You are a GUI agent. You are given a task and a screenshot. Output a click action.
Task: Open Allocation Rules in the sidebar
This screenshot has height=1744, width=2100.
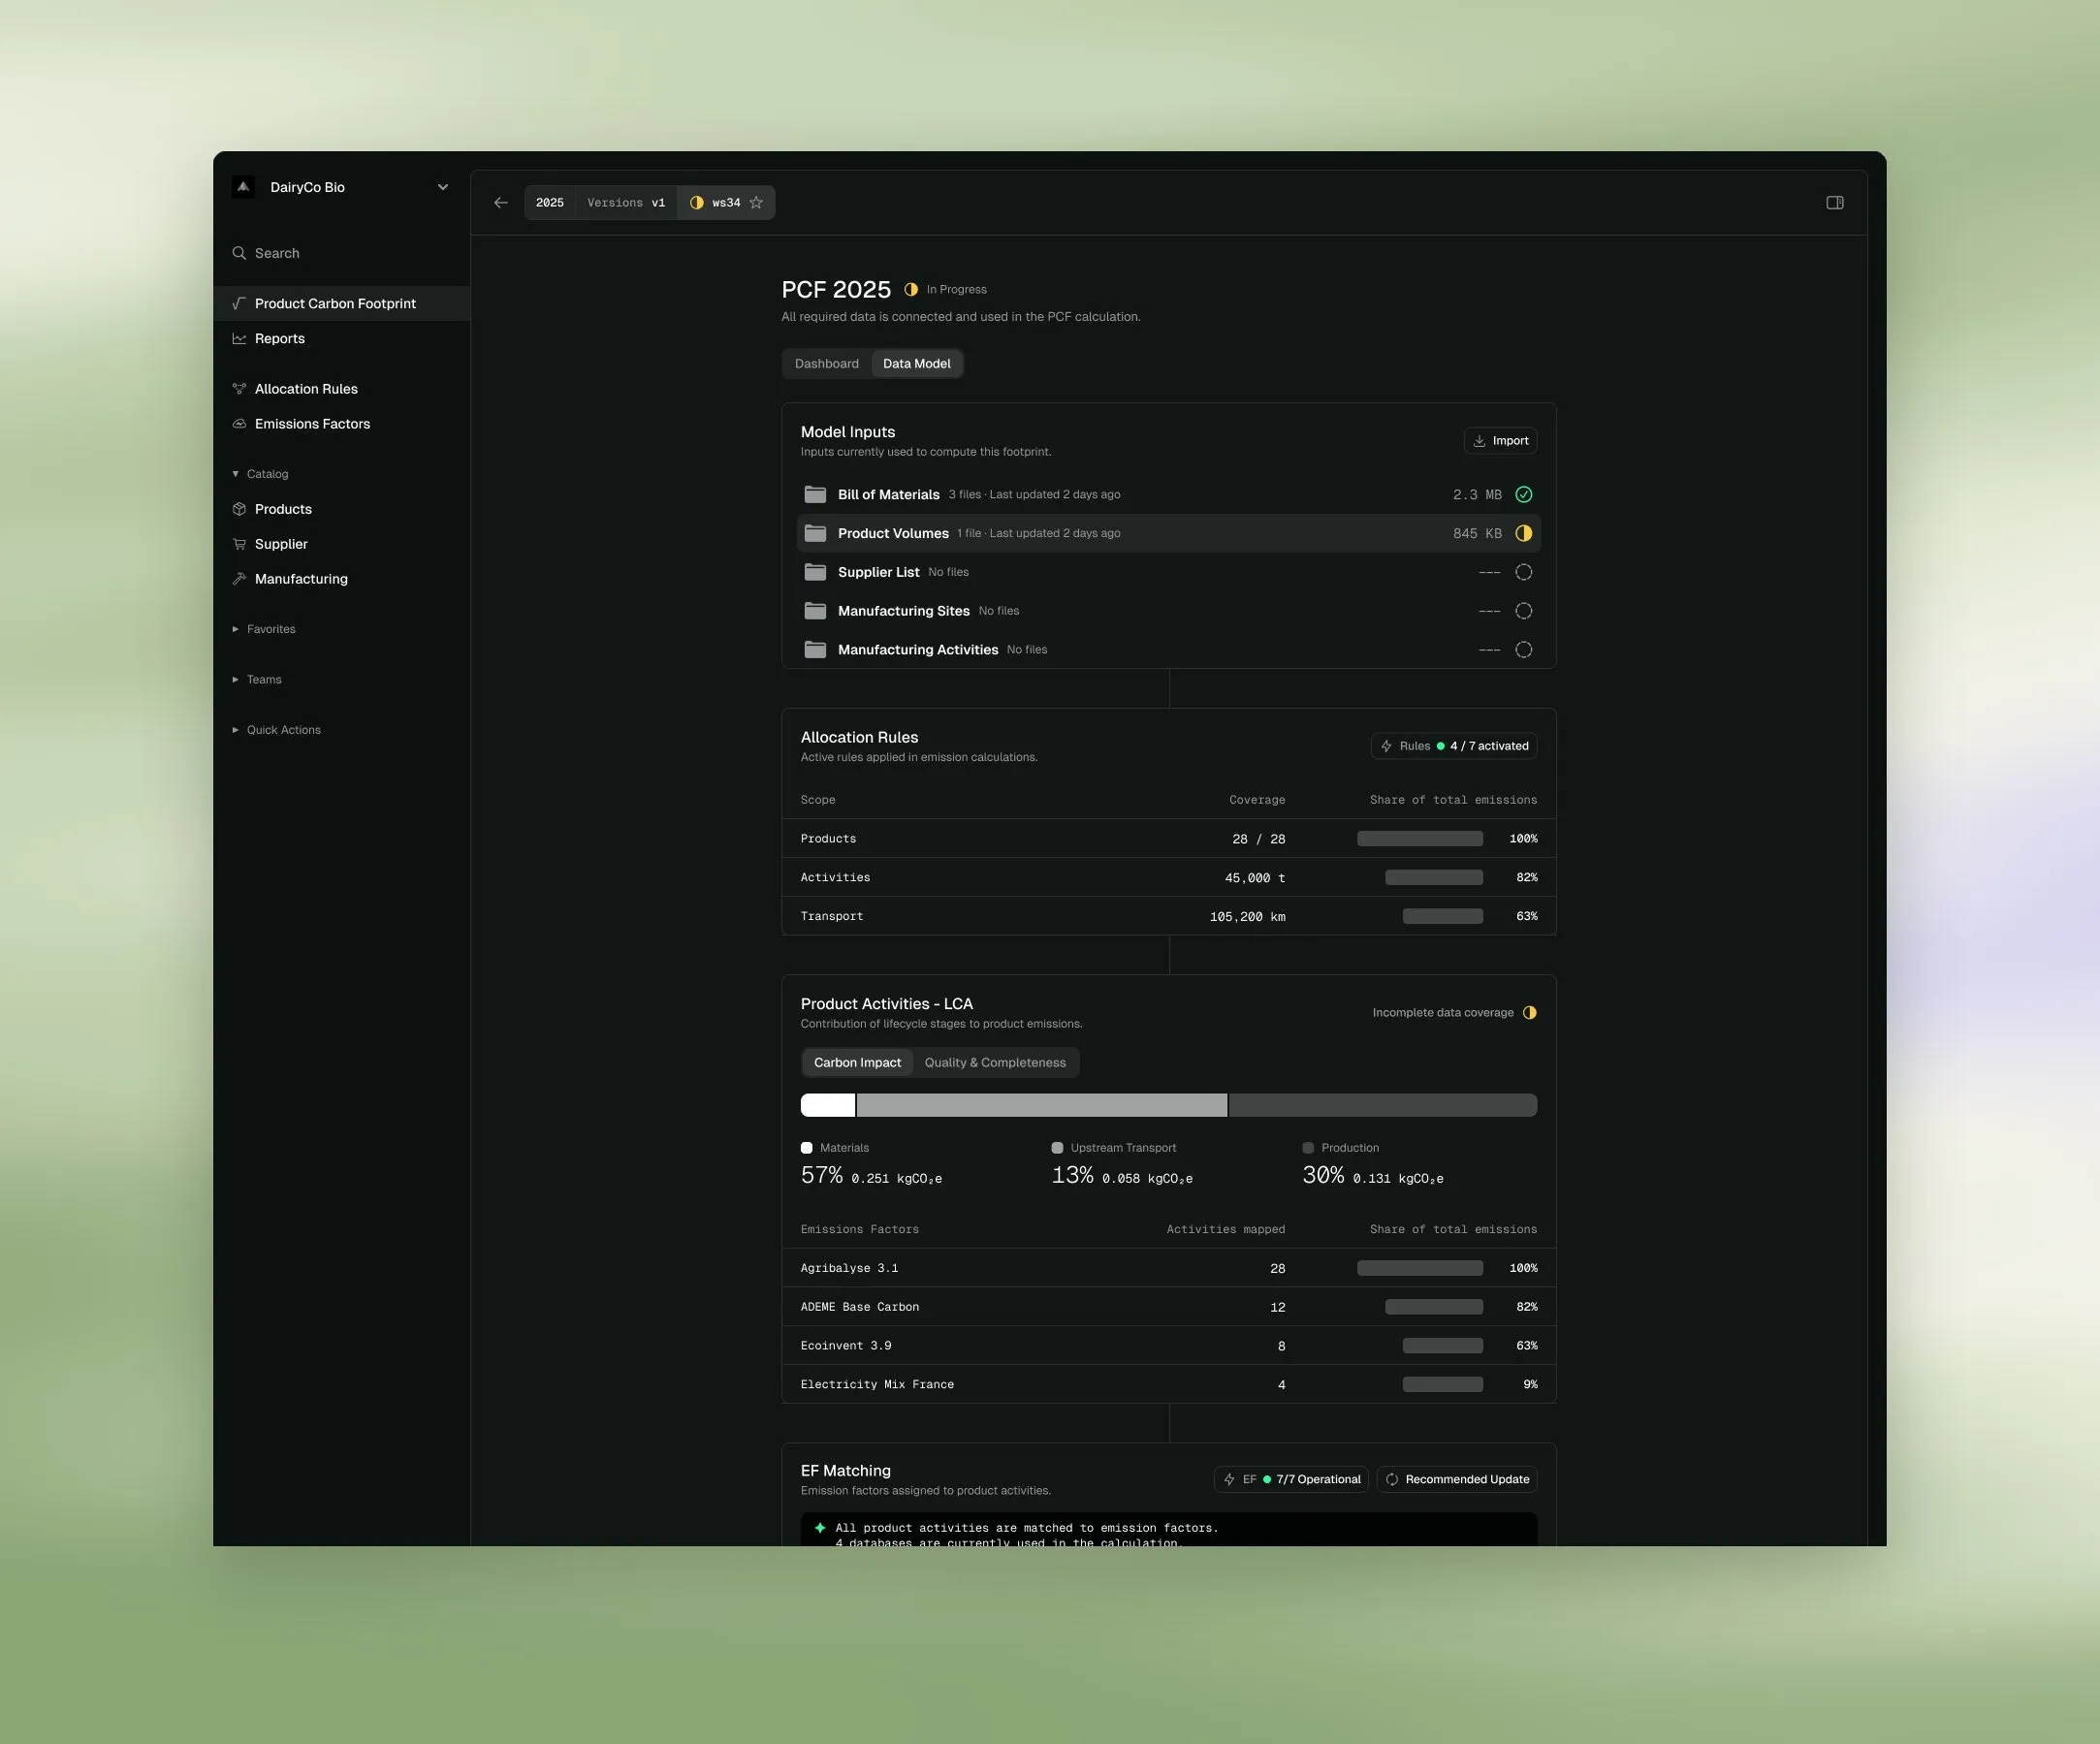(342, 389)
